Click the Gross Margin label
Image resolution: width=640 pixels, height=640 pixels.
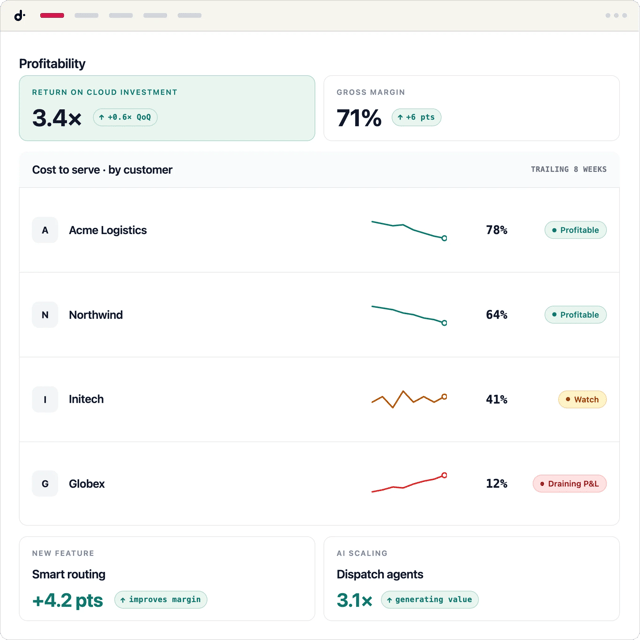coord(371,92)
